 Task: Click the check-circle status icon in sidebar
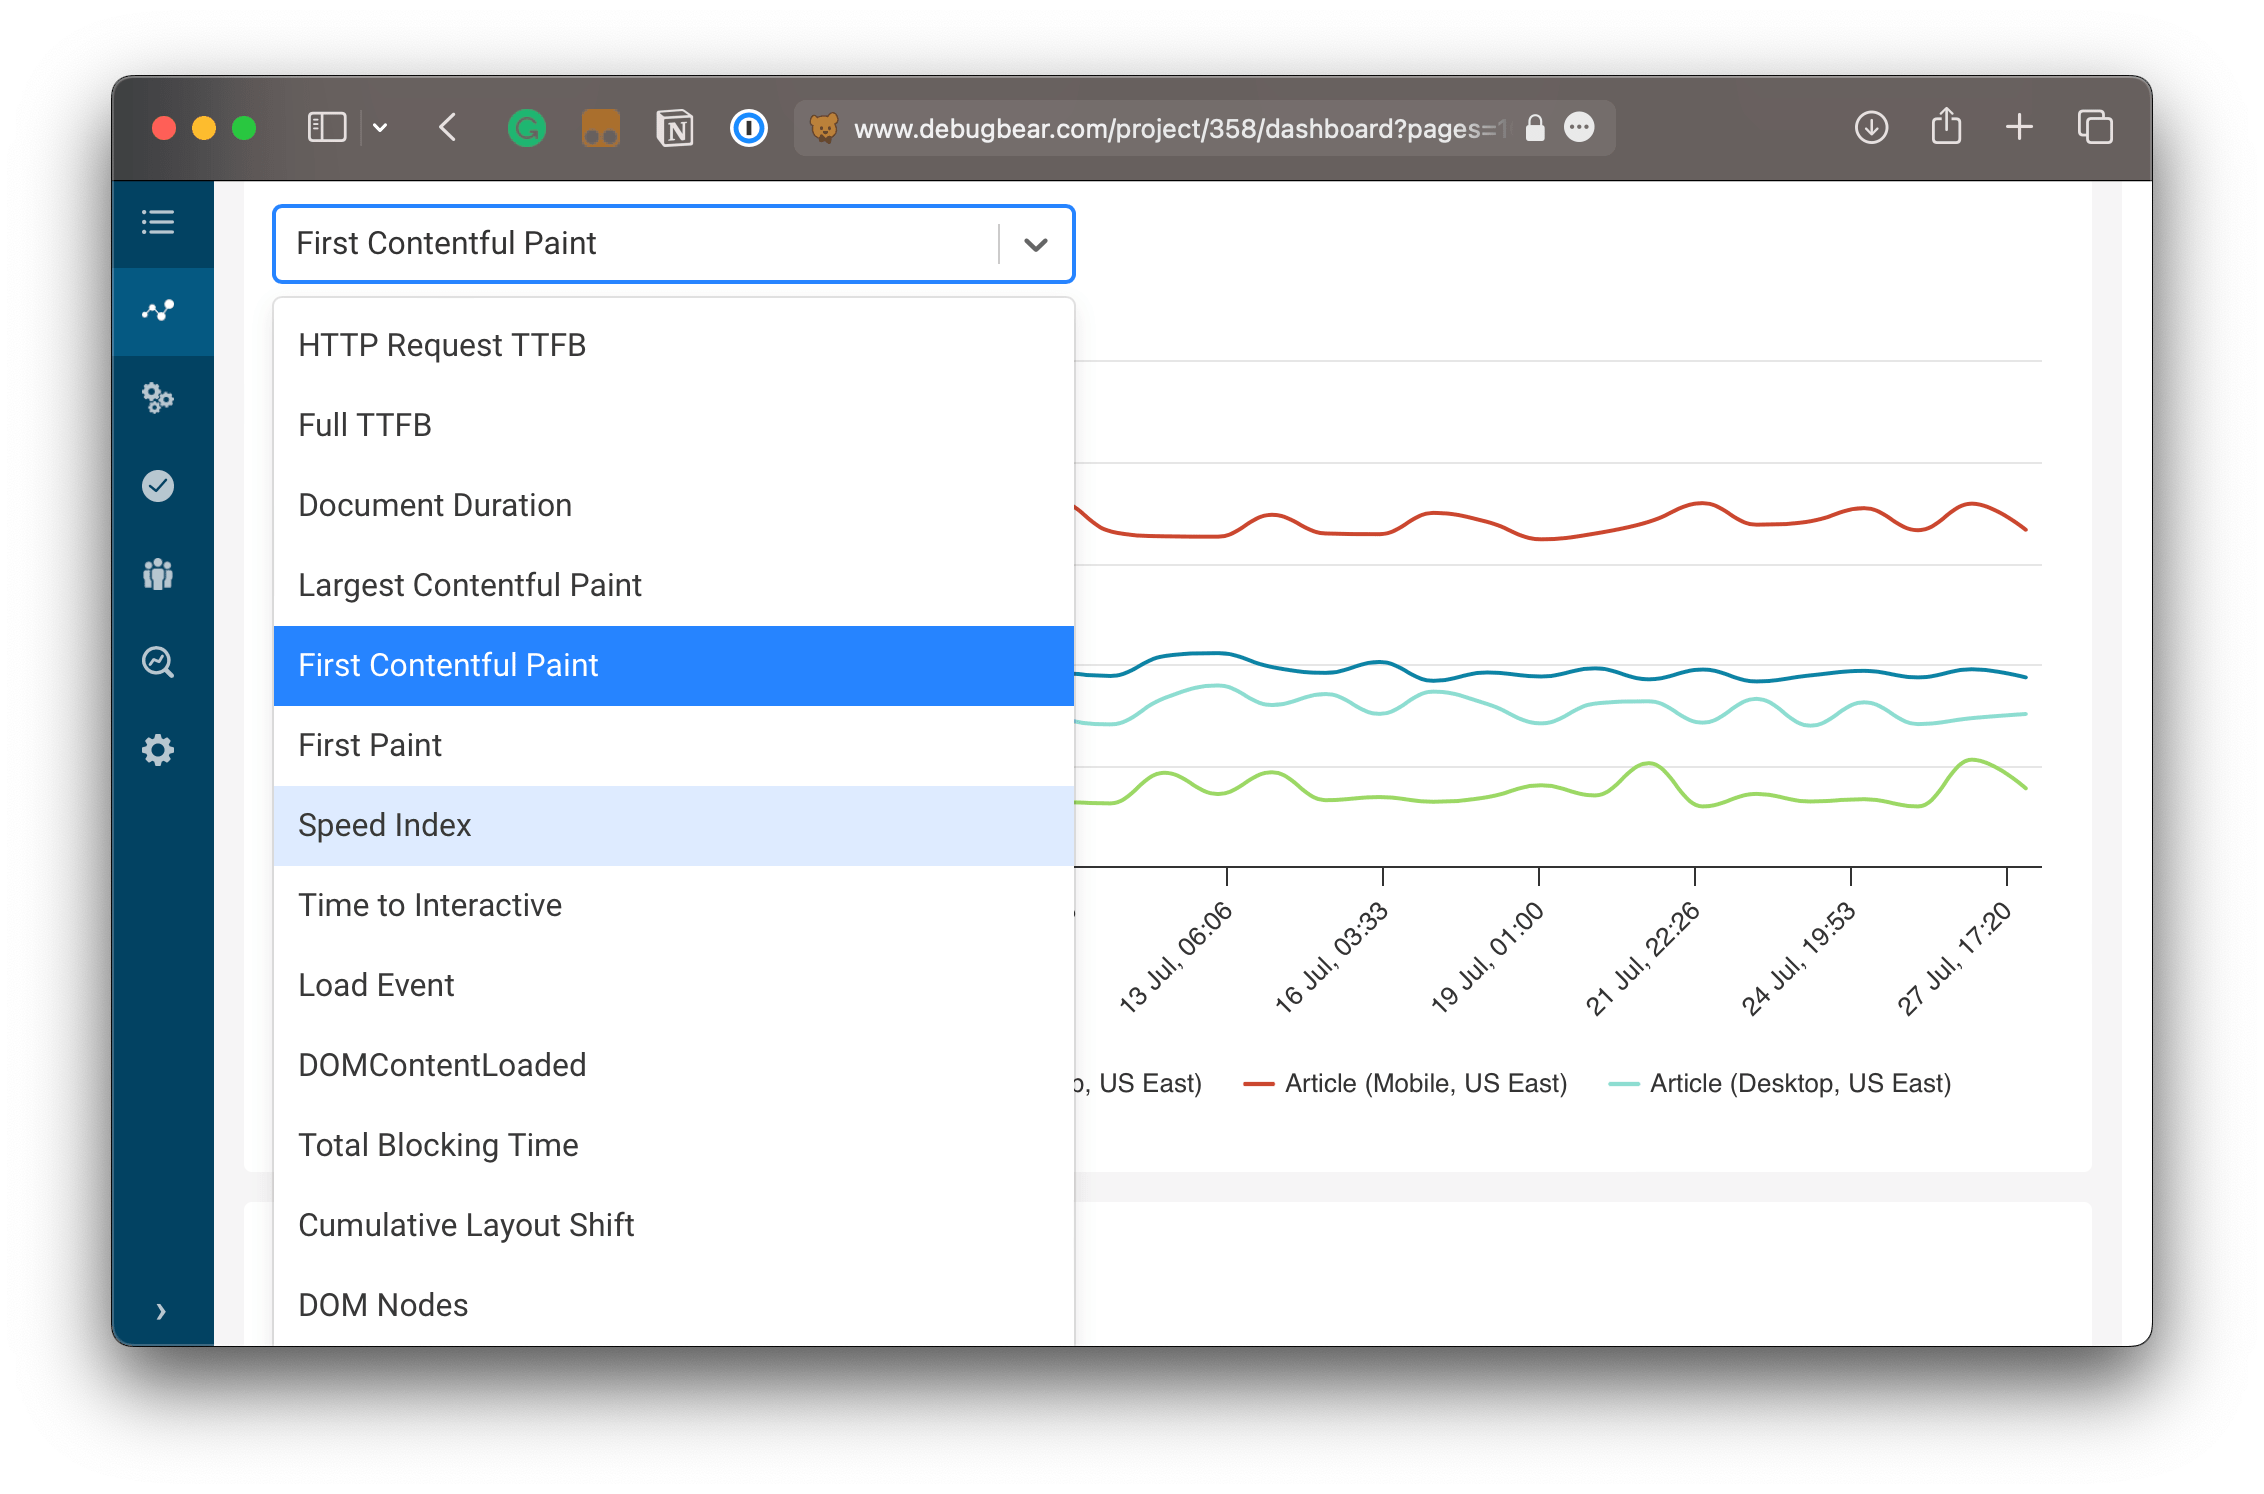click(x=160, y=486)
